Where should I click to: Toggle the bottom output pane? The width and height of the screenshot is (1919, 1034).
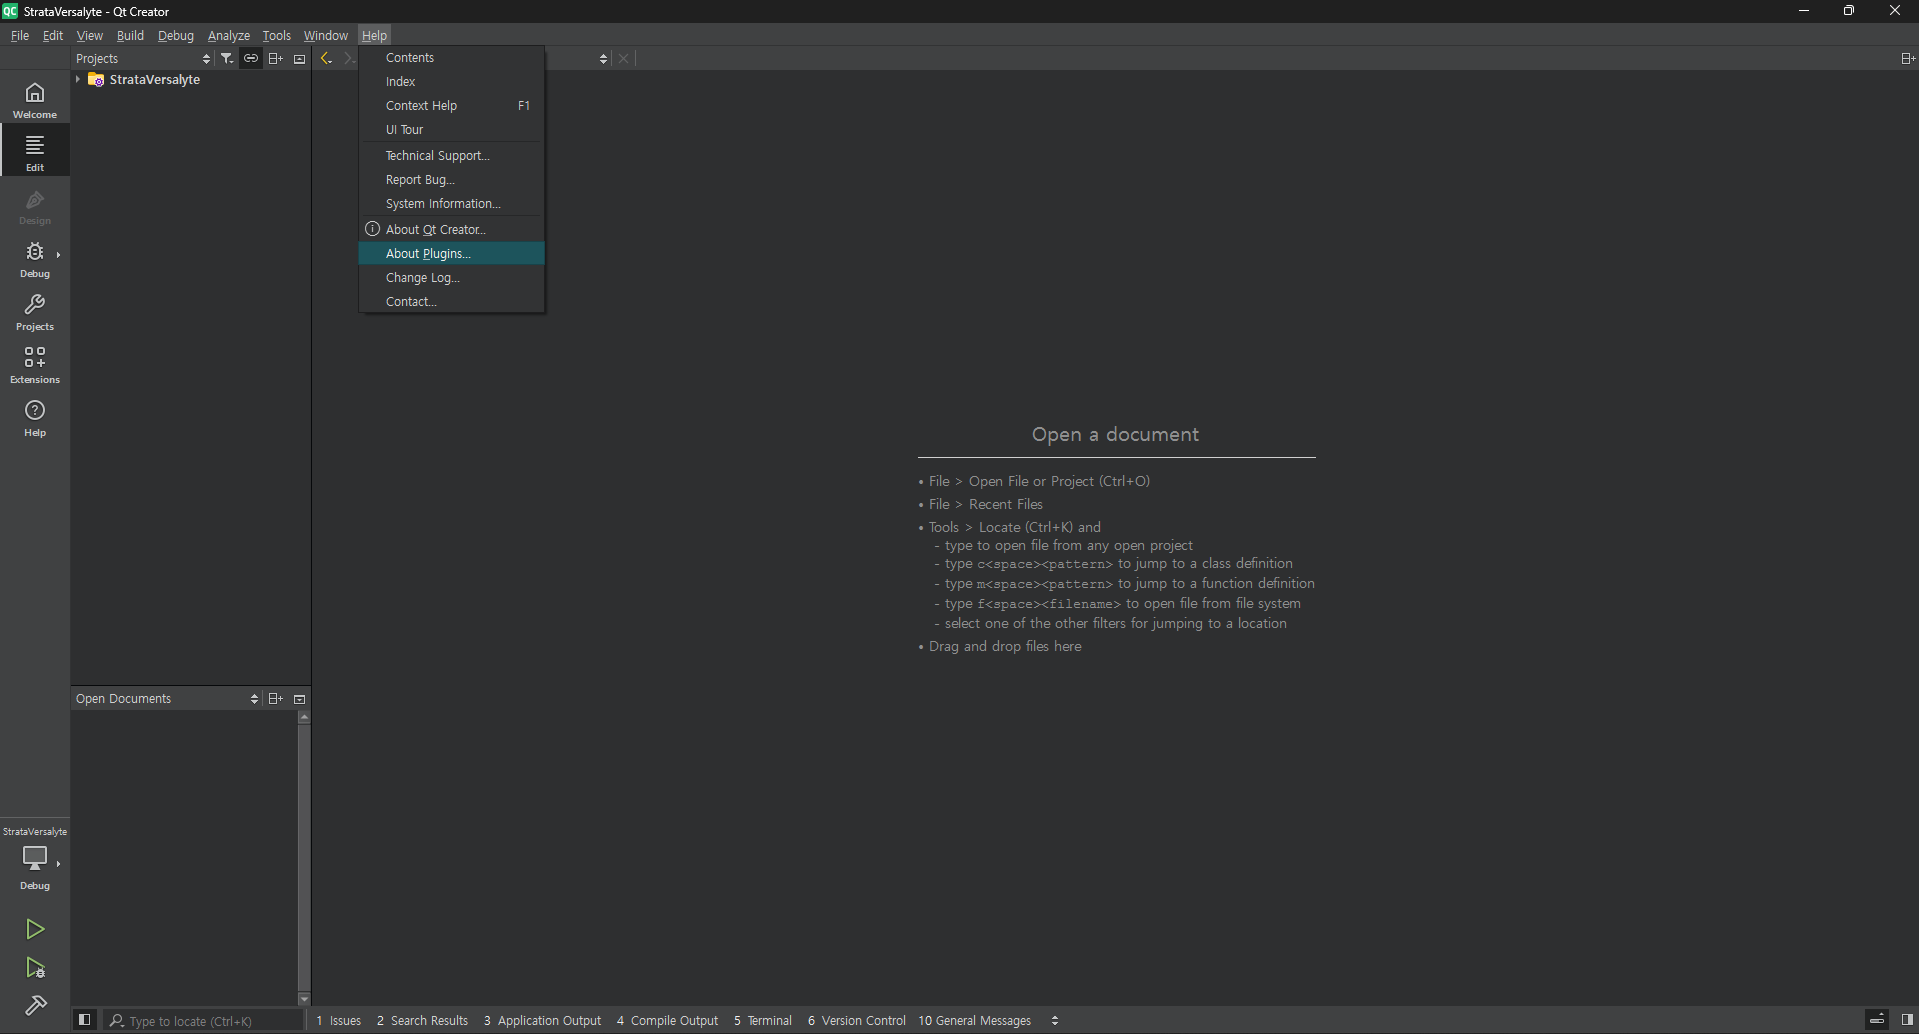click(x=1877, y=1020)
